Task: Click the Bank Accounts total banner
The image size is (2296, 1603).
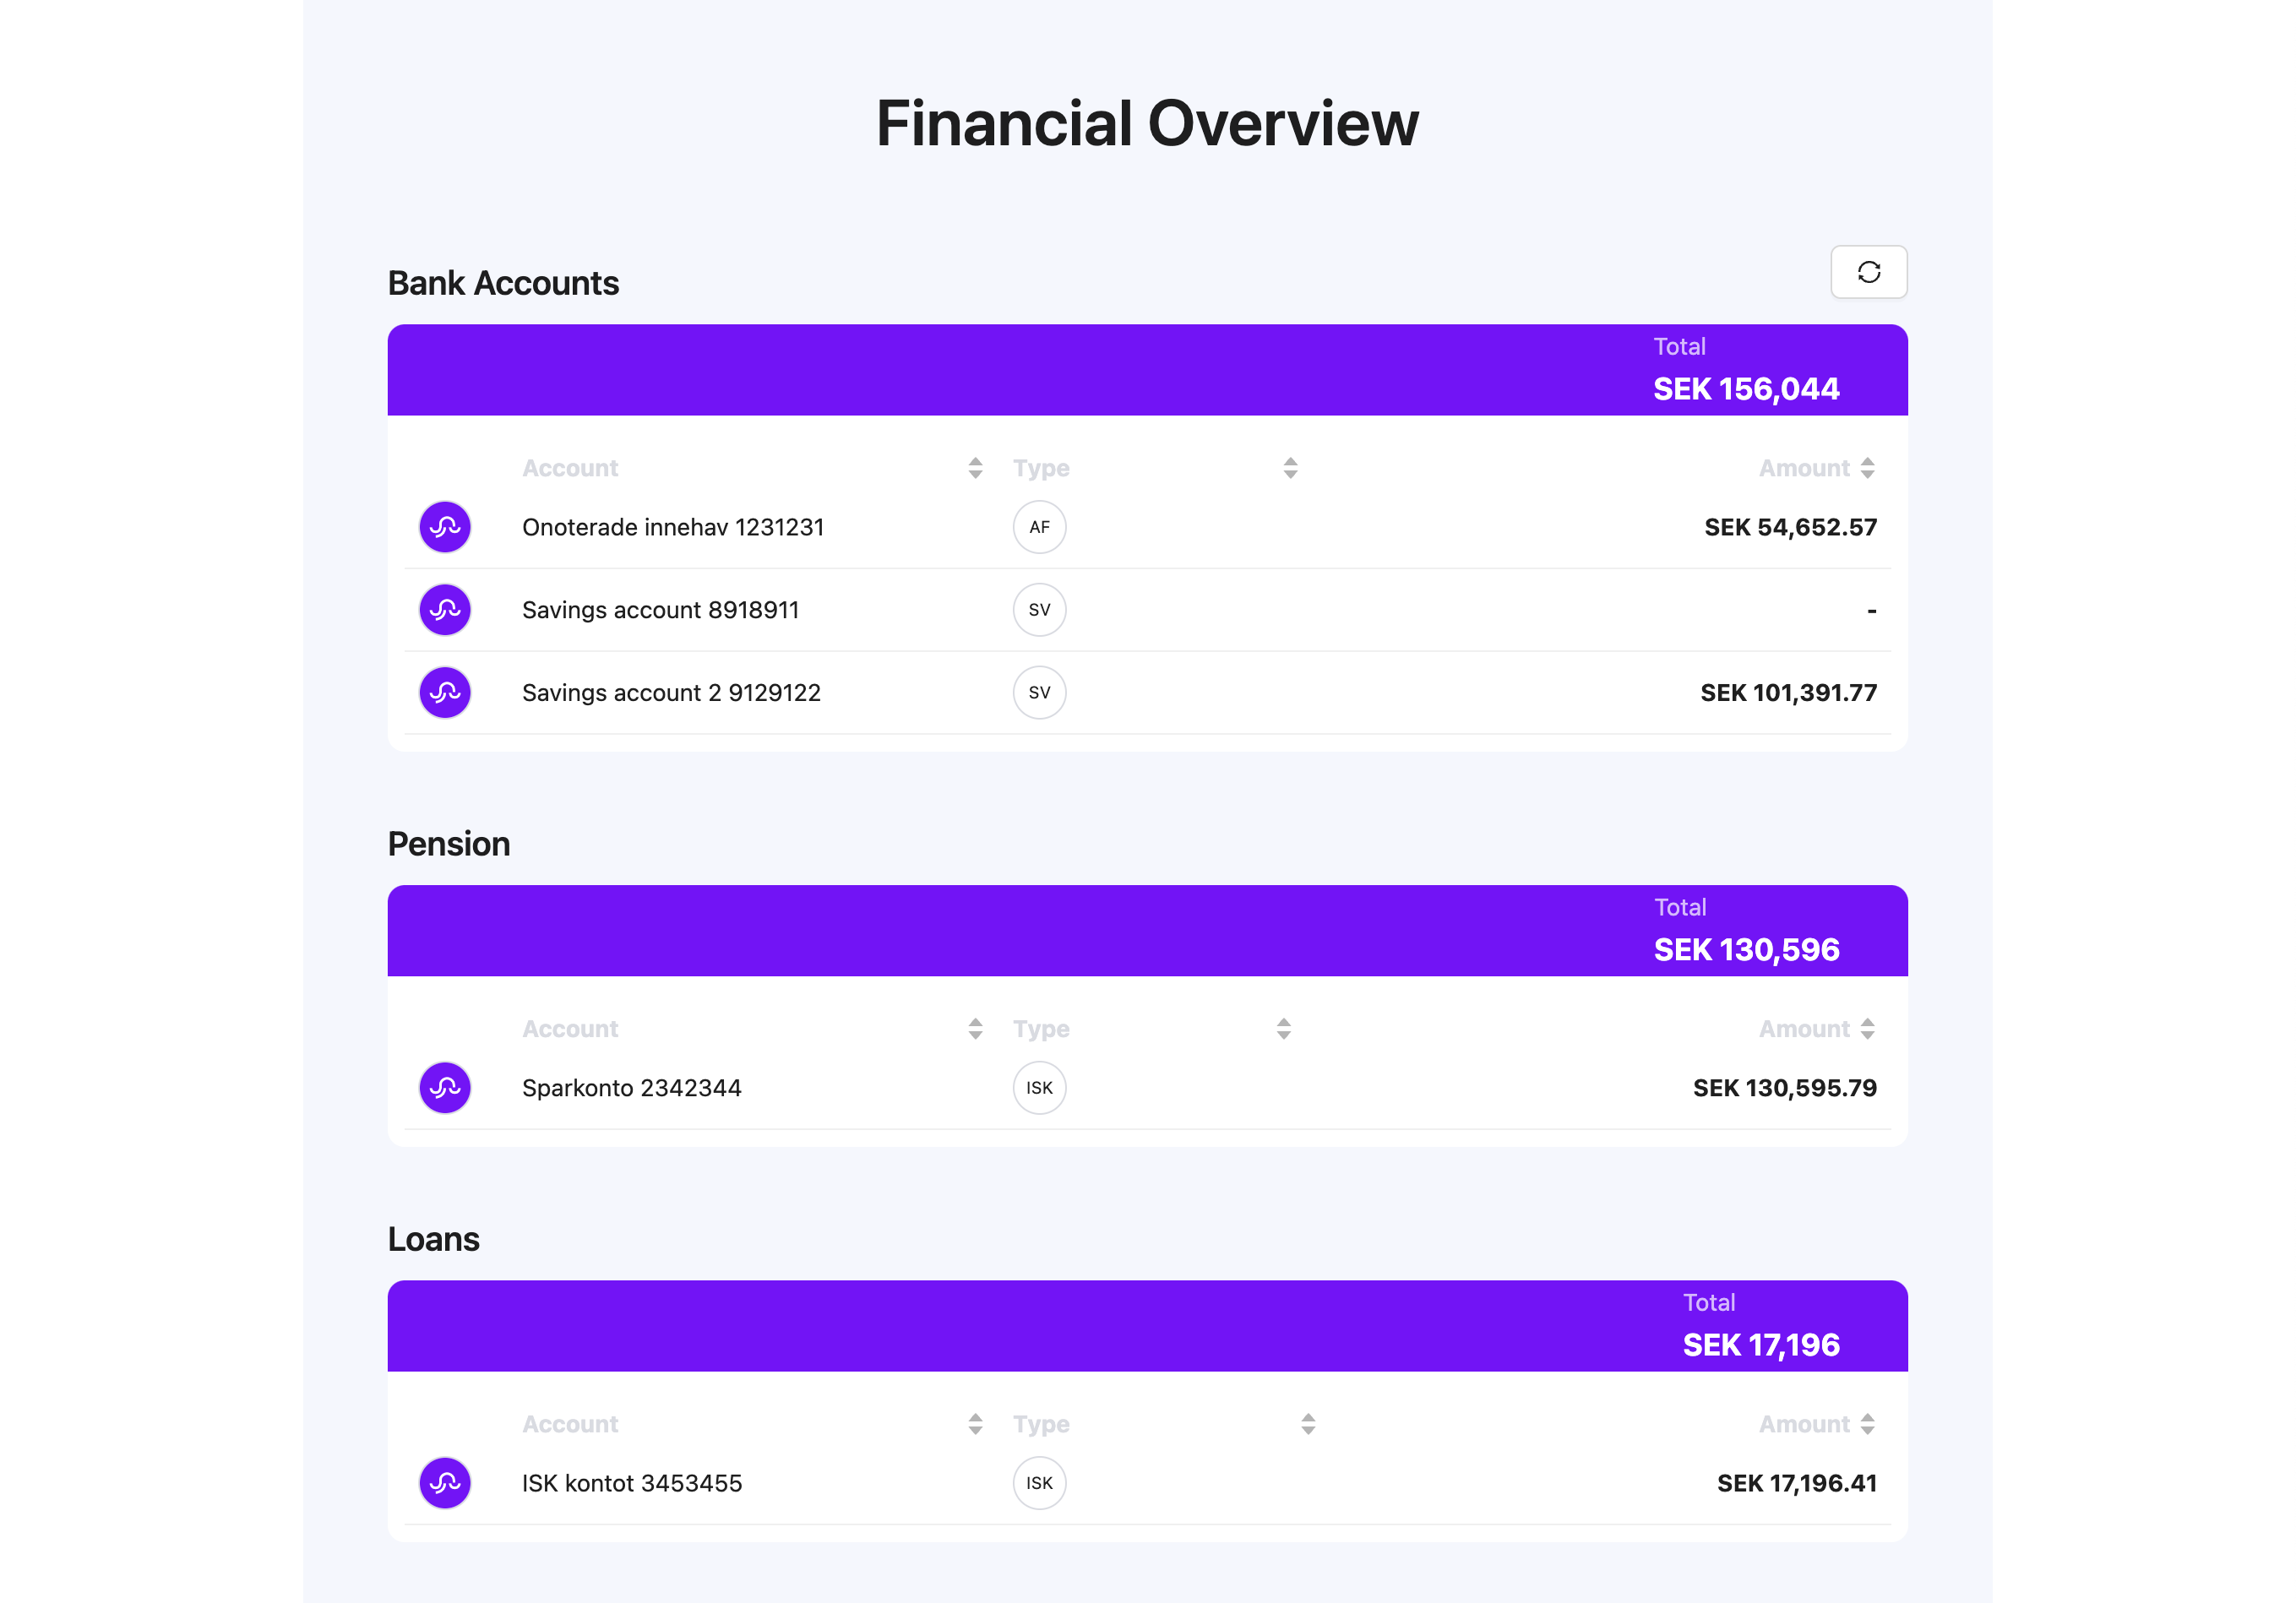Action: [1148, 370]
